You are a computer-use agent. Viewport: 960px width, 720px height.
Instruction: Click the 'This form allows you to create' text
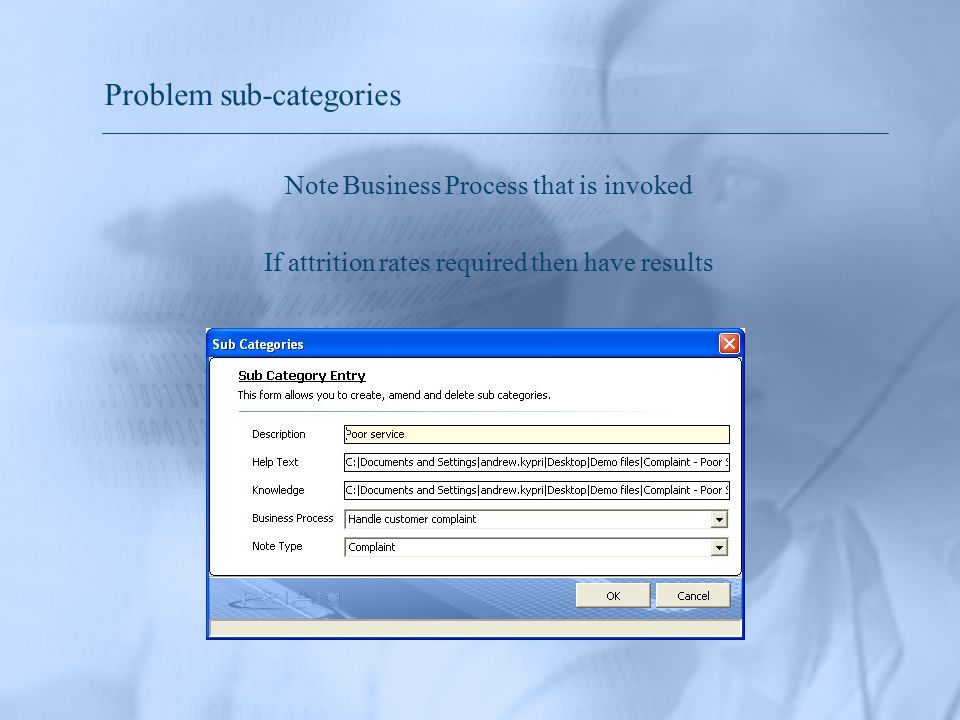click(x=394, y=395)
